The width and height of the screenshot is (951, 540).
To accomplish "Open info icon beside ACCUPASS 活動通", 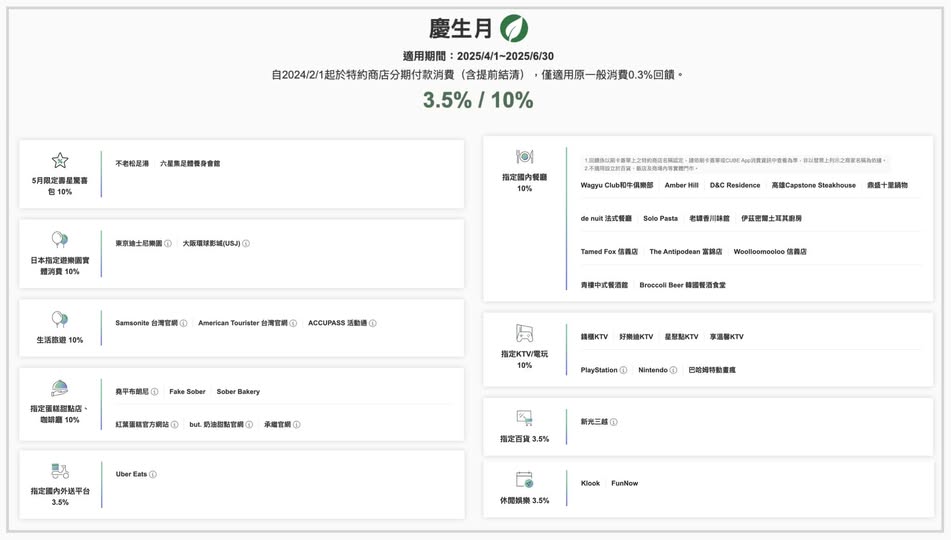I will pos(373,323).
